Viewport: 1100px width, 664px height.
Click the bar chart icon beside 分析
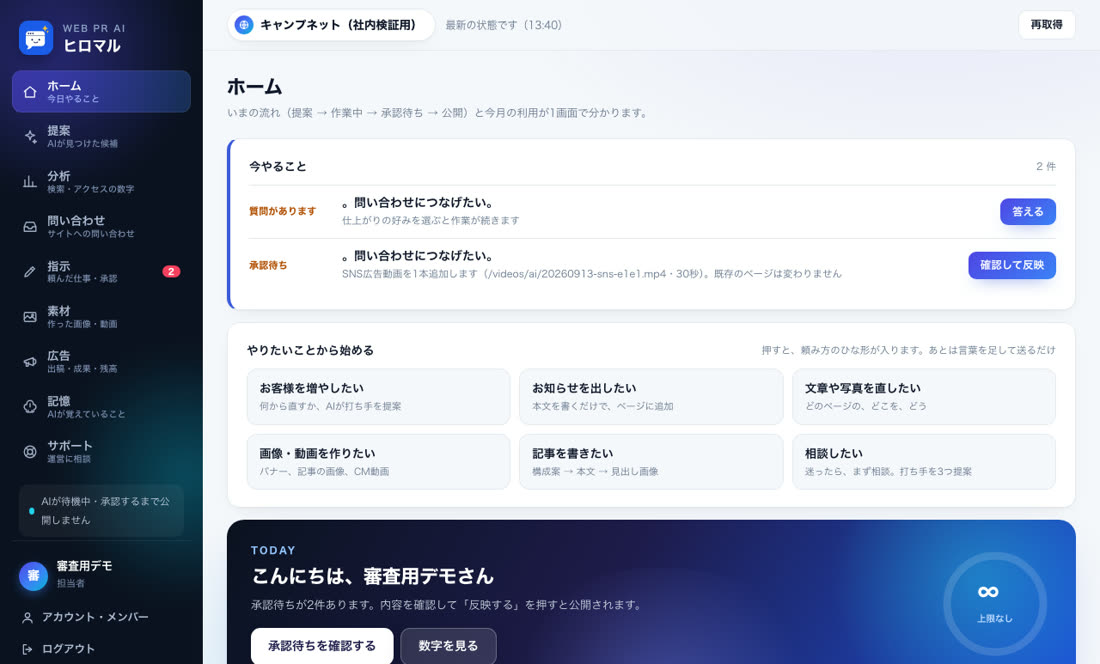click(x=30, y=182)
